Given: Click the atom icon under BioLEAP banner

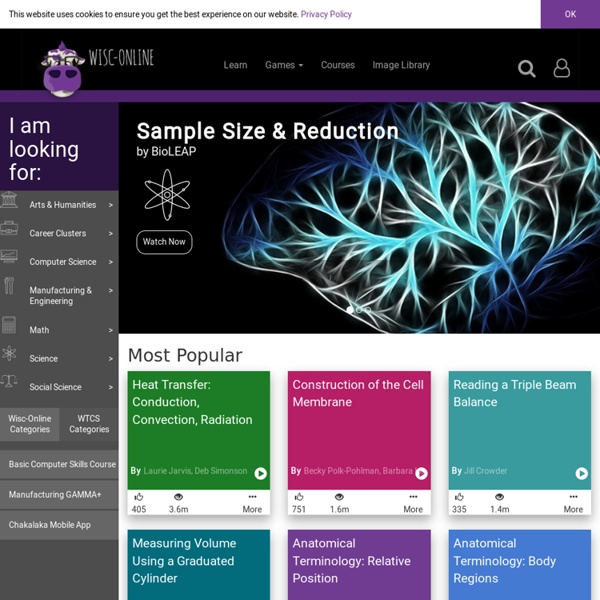Looking at the screenshot, I should tap(167, 195).
